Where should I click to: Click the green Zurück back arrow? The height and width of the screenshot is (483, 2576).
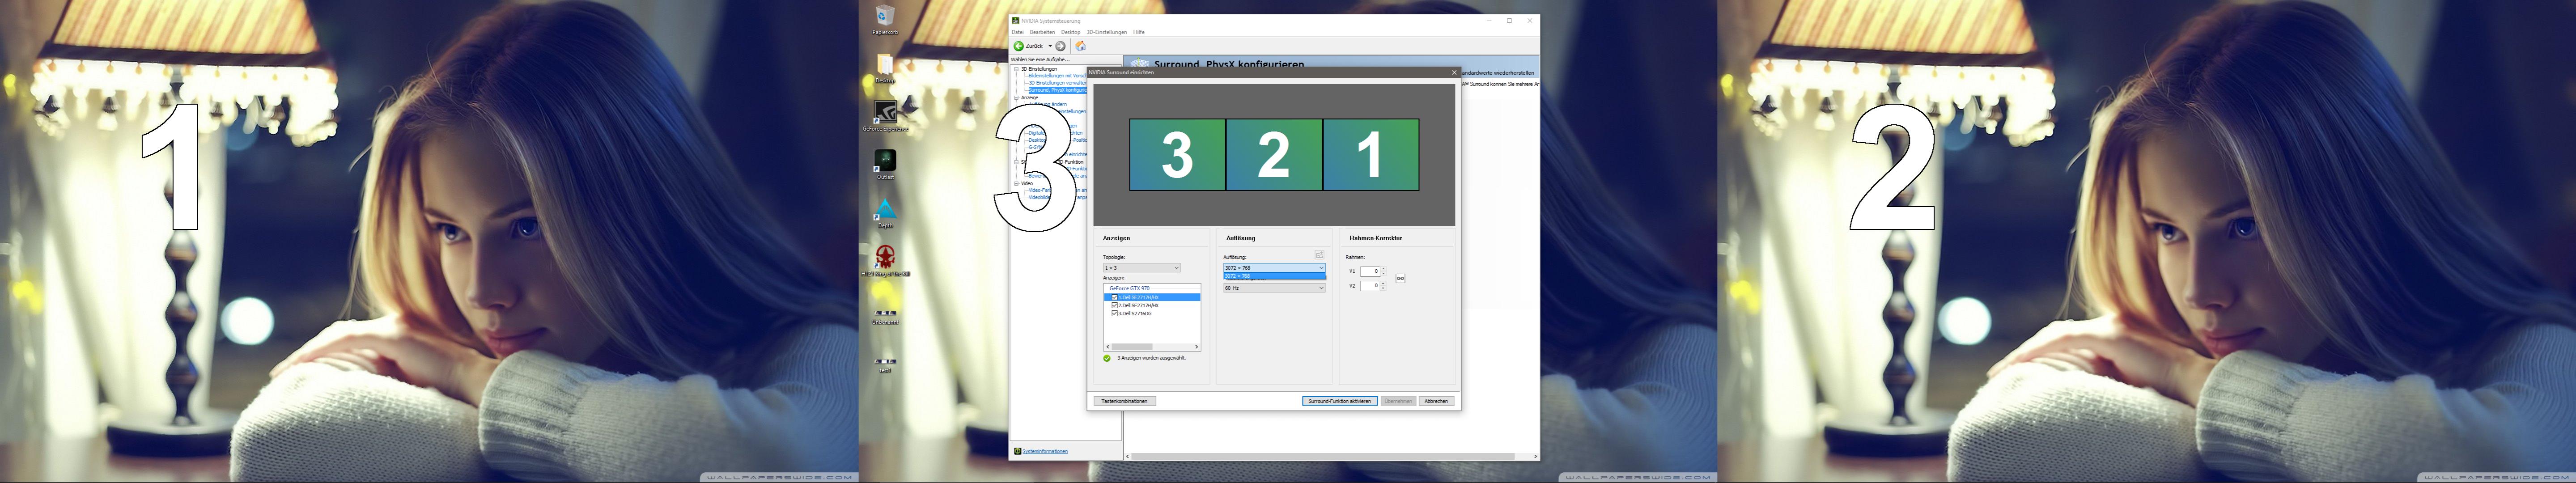[1019, 46]
